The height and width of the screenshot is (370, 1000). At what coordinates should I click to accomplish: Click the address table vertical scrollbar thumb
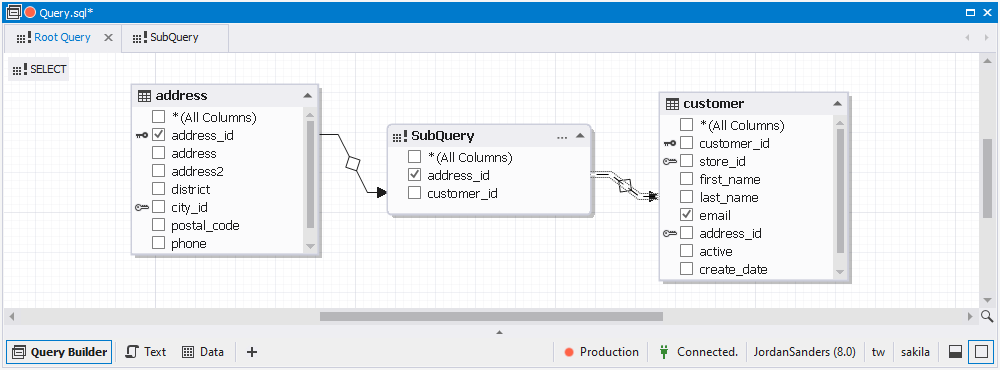311,175
